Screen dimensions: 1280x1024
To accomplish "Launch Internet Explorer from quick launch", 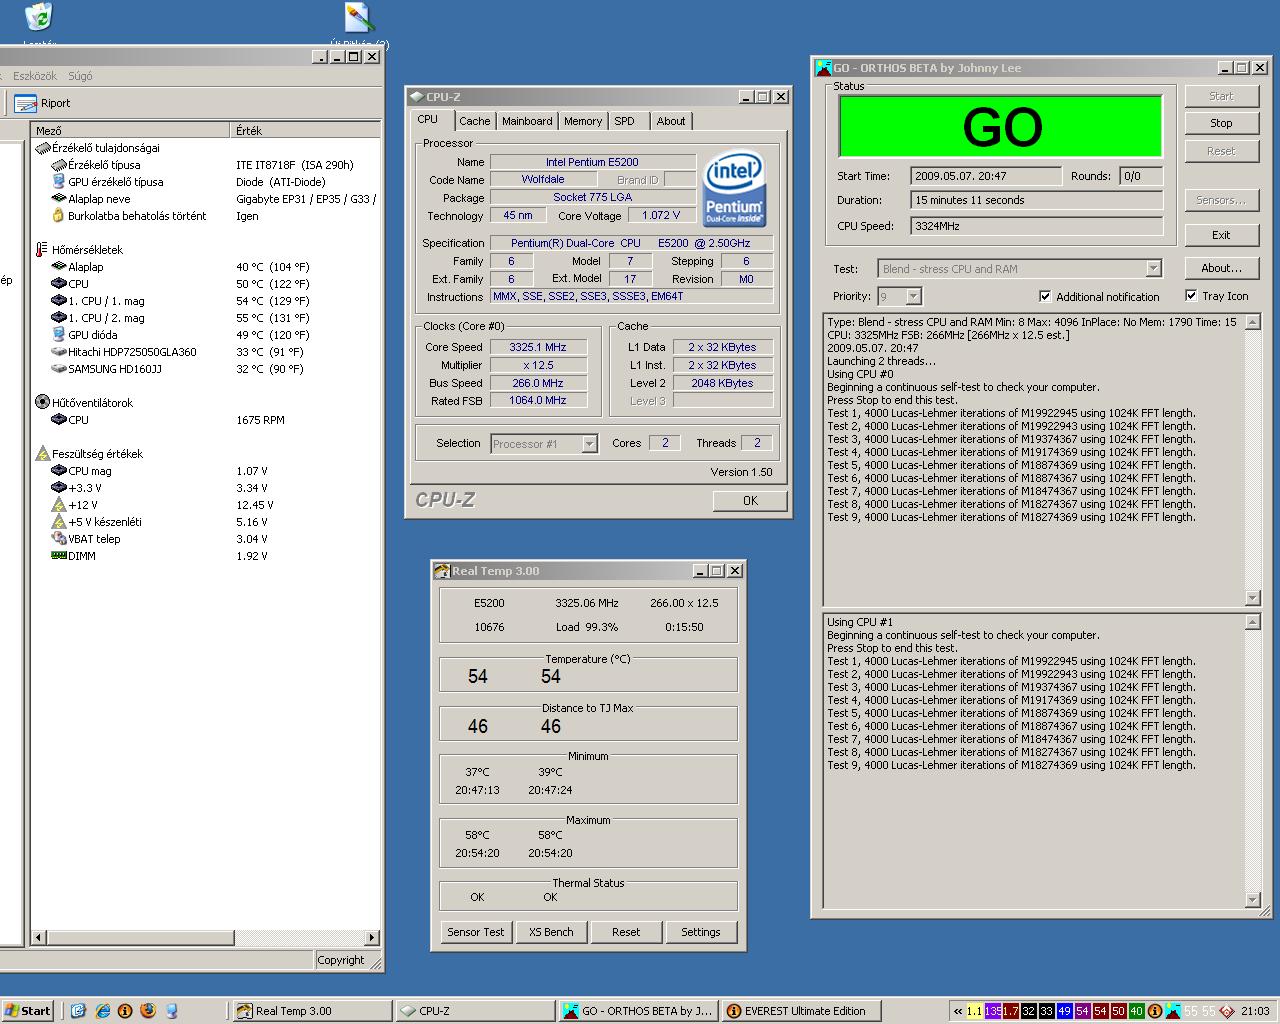I will (x=102, y=1011).
